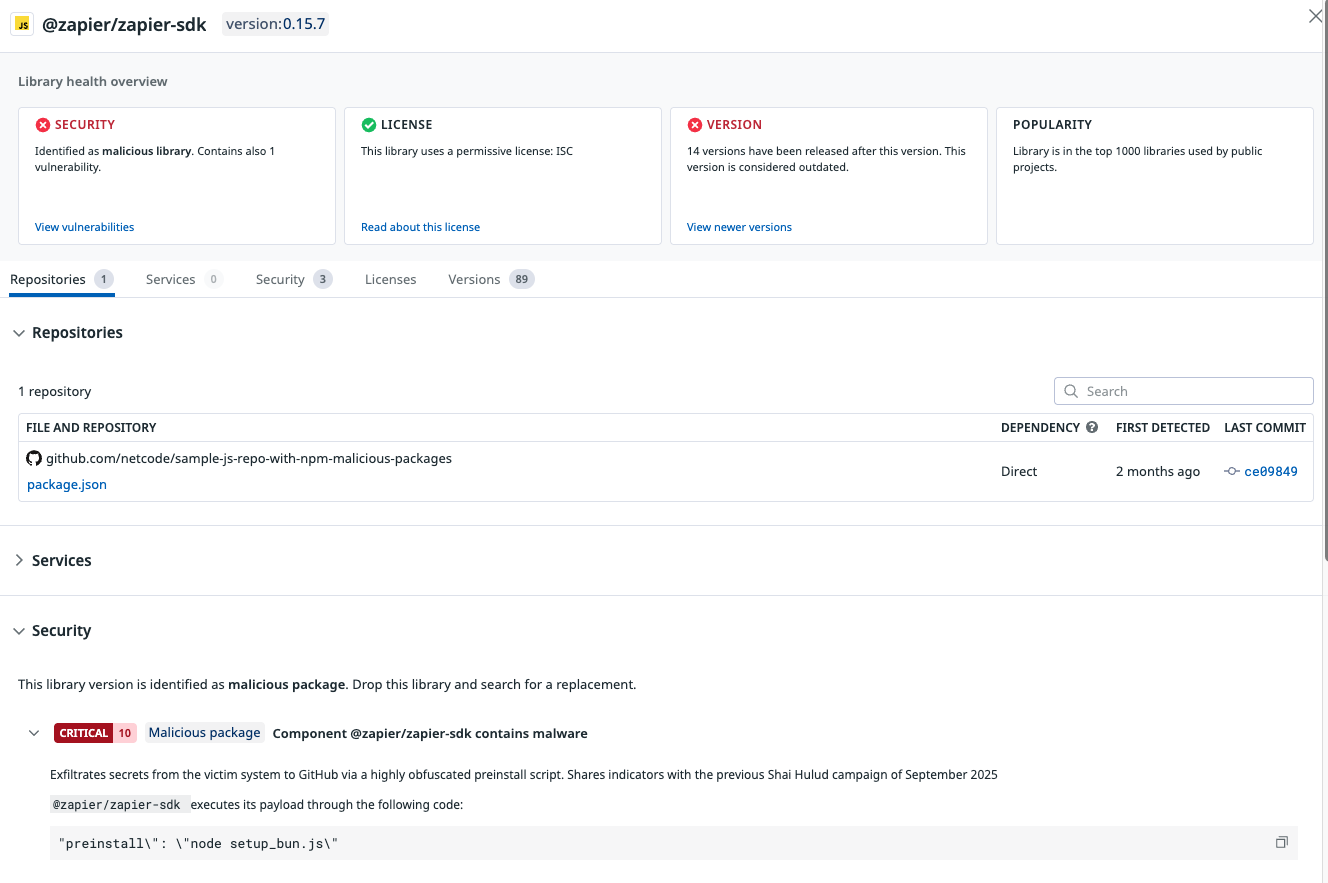The image size is (1328, 883).
Task: Expand the Services section
Action: pos(18,560)
